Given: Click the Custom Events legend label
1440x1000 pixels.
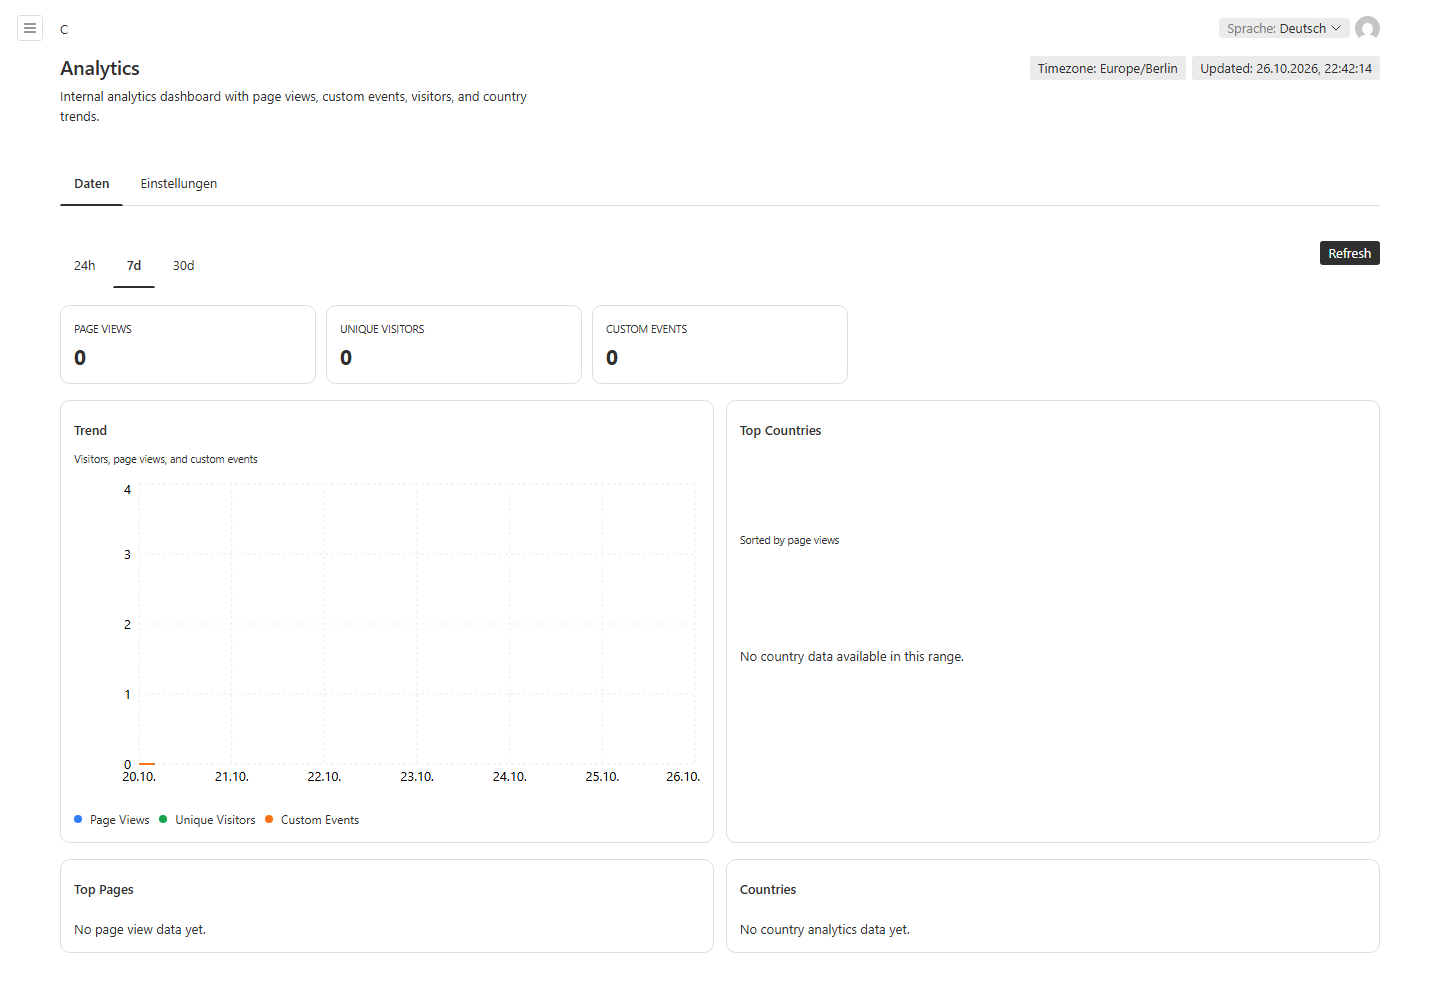Looking at the screenshot, I should click(x=320, y=820).
